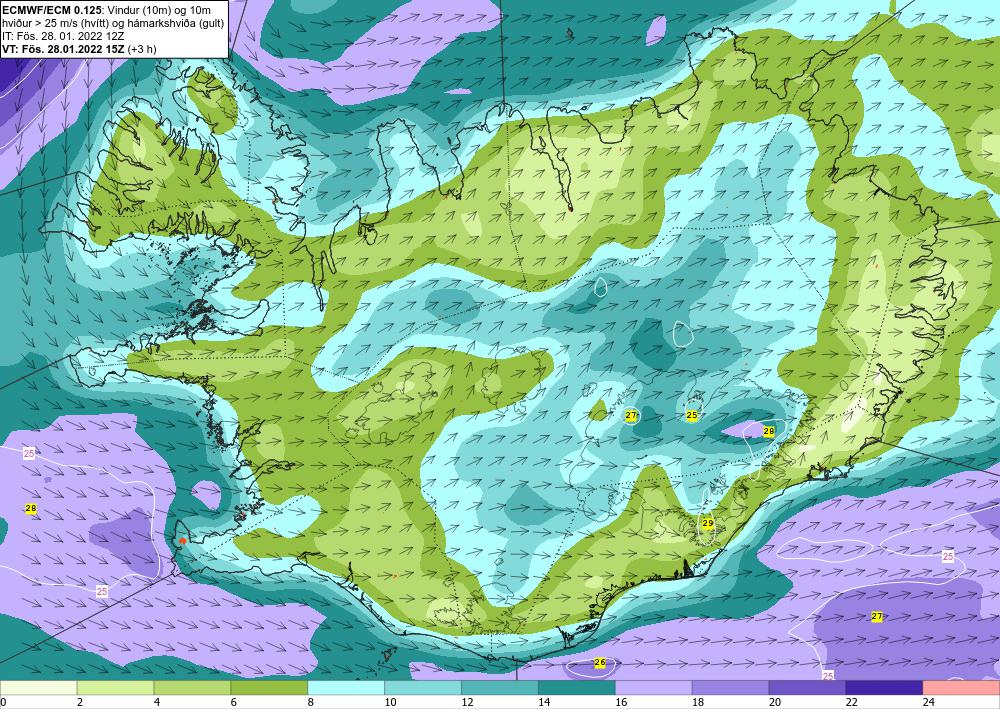The image size is (1000, 709).
Task: Pick the violet 20–22 m/s legend swatch
Action: point(807,688)
